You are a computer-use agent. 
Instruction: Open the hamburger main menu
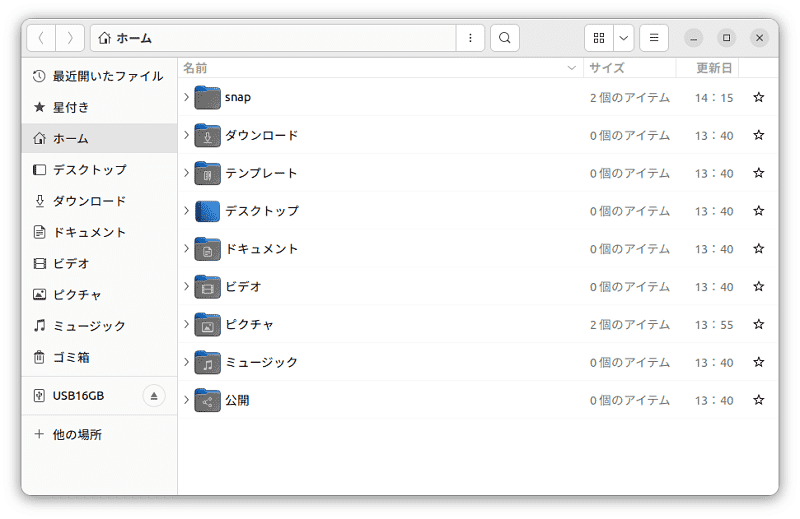(x=654, y=38)
